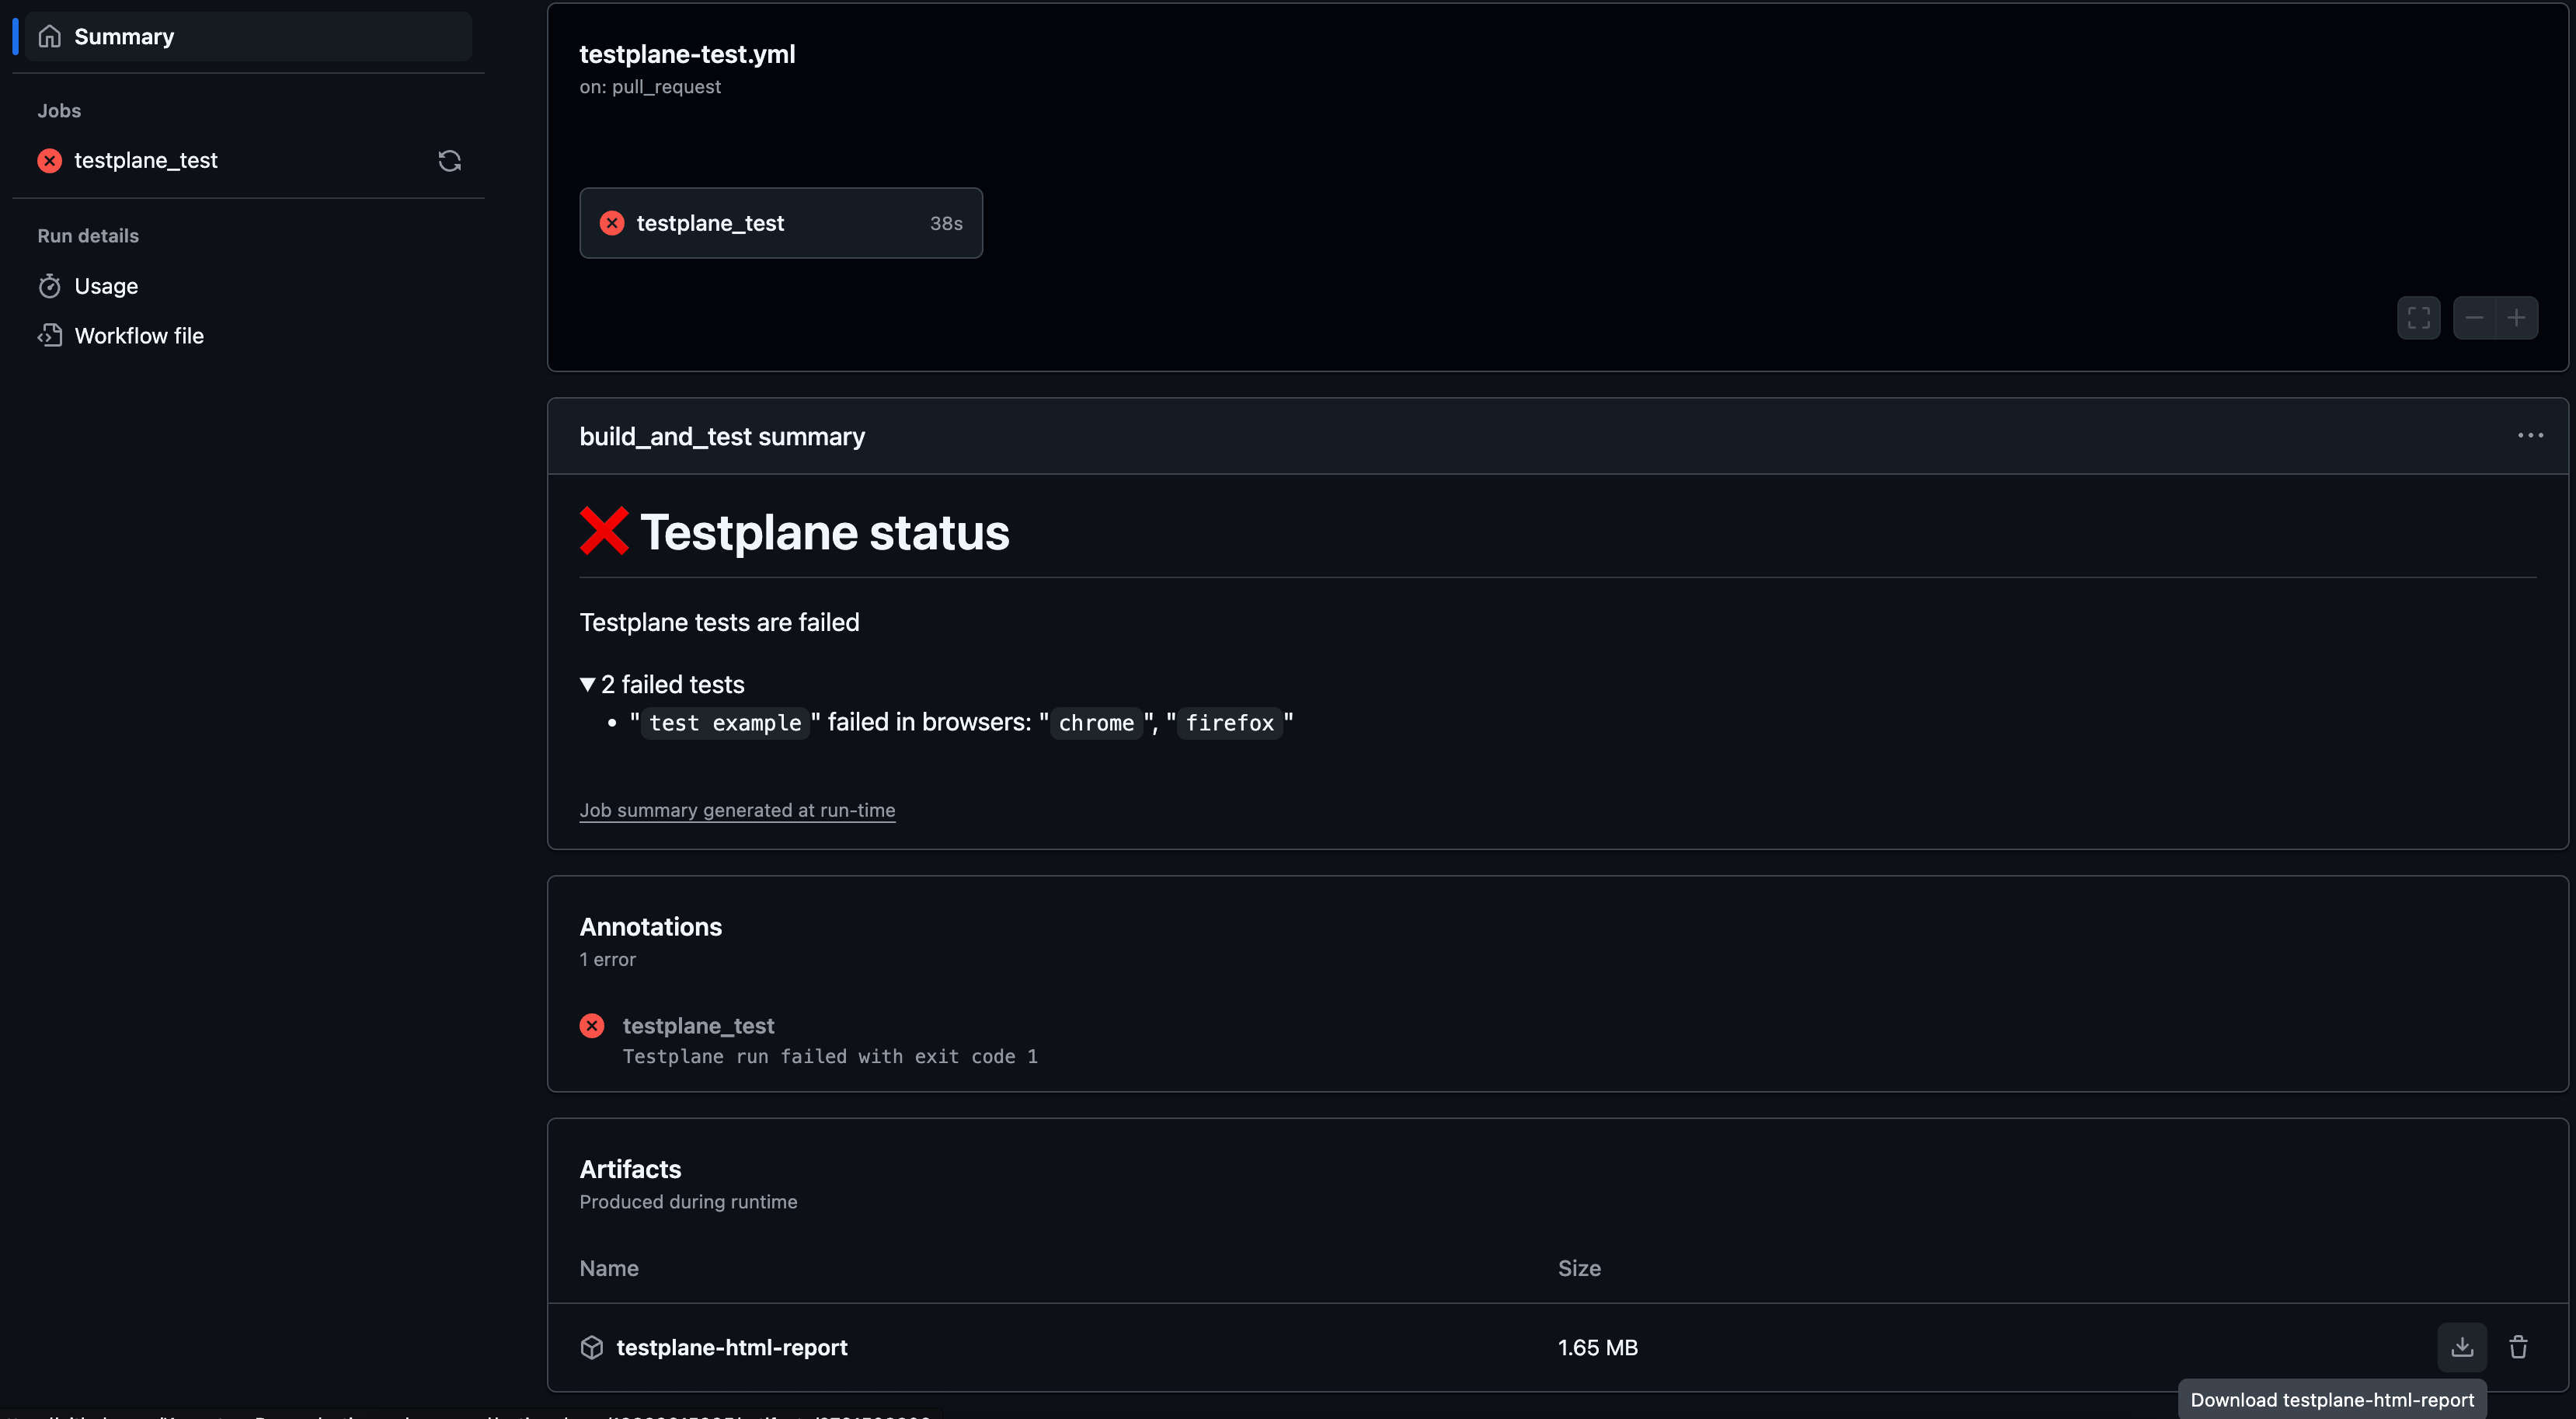Open "Job summary generated at run-time" link
The height and width of the screenshot is (1419, 2576).
tap(737, 810)
